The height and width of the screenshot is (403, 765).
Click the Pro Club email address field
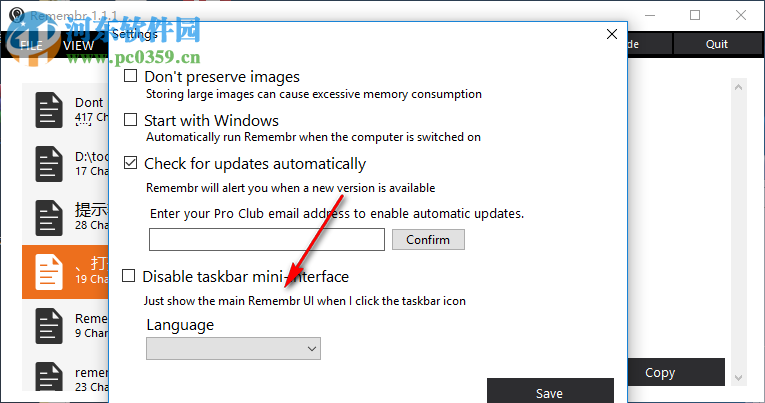267,240
